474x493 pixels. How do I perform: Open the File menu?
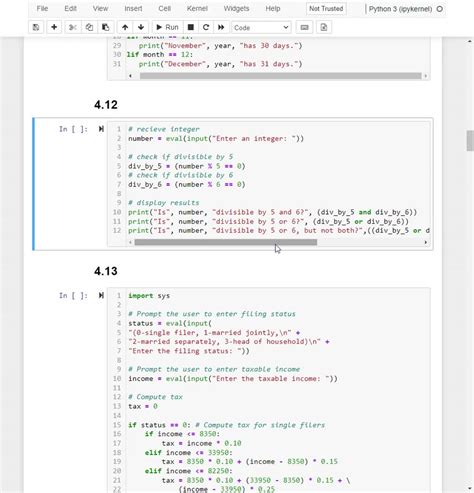[x=42, y=9]
